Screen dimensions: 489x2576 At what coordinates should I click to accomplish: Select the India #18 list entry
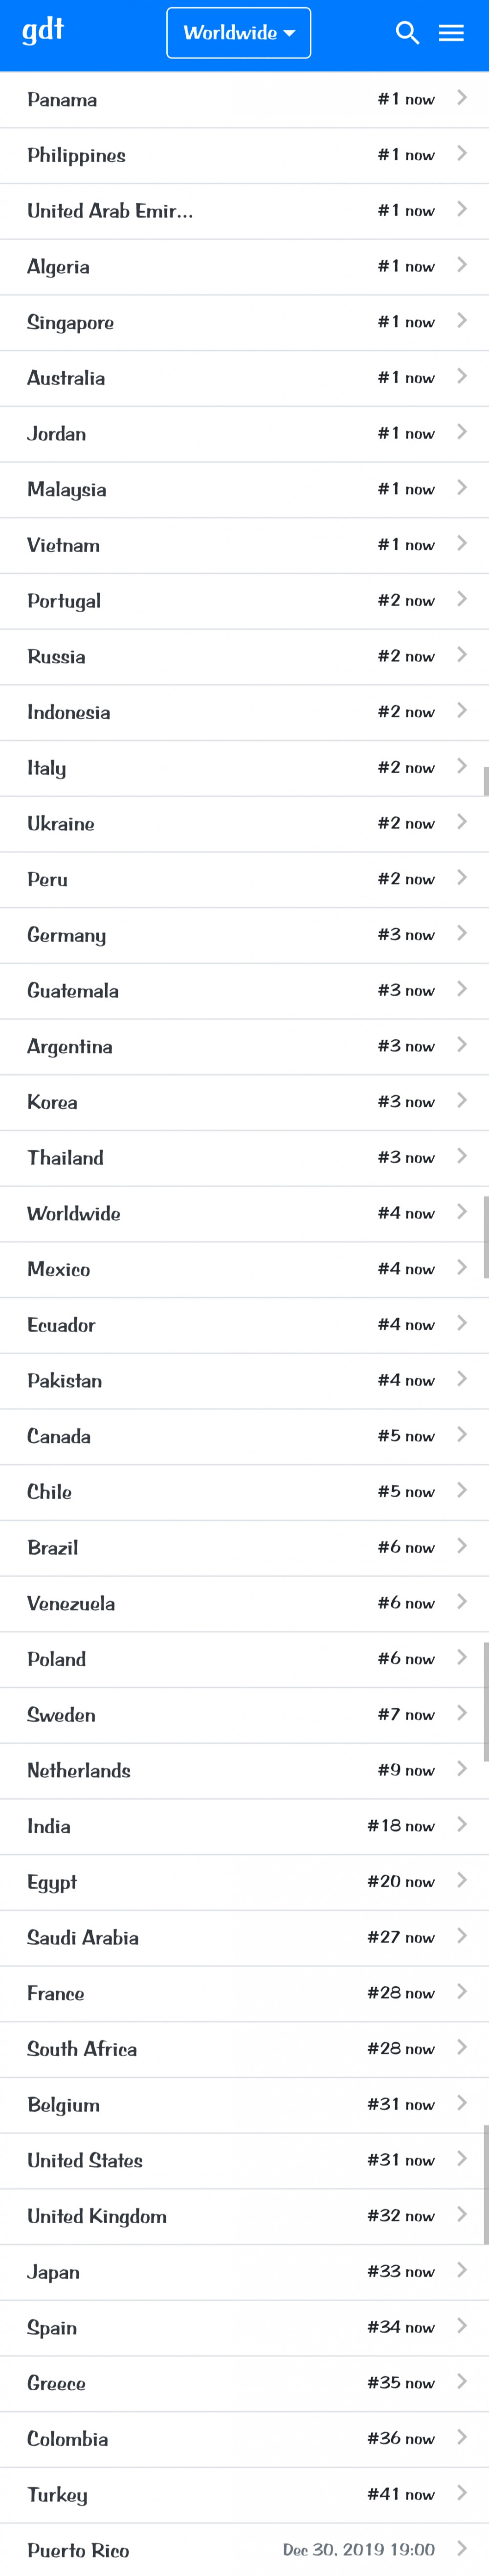click(244, 1826)
